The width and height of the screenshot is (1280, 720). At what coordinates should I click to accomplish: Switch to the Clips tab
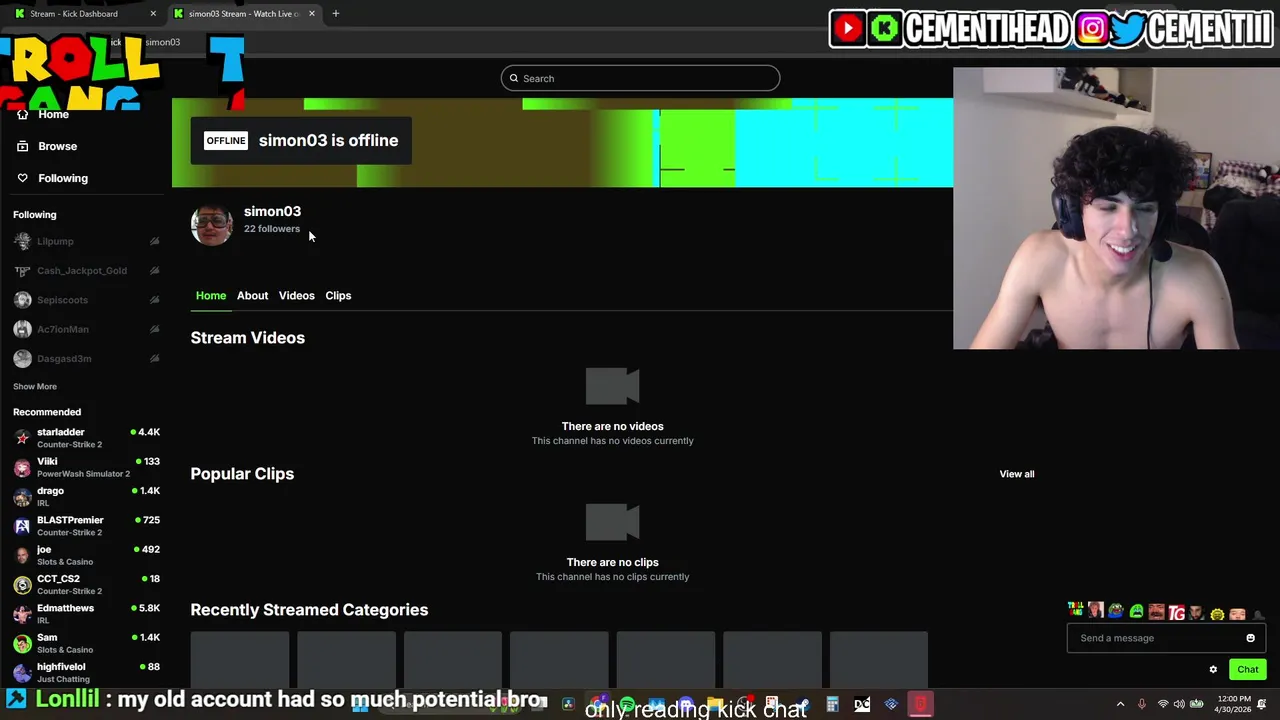click(338, 296)
